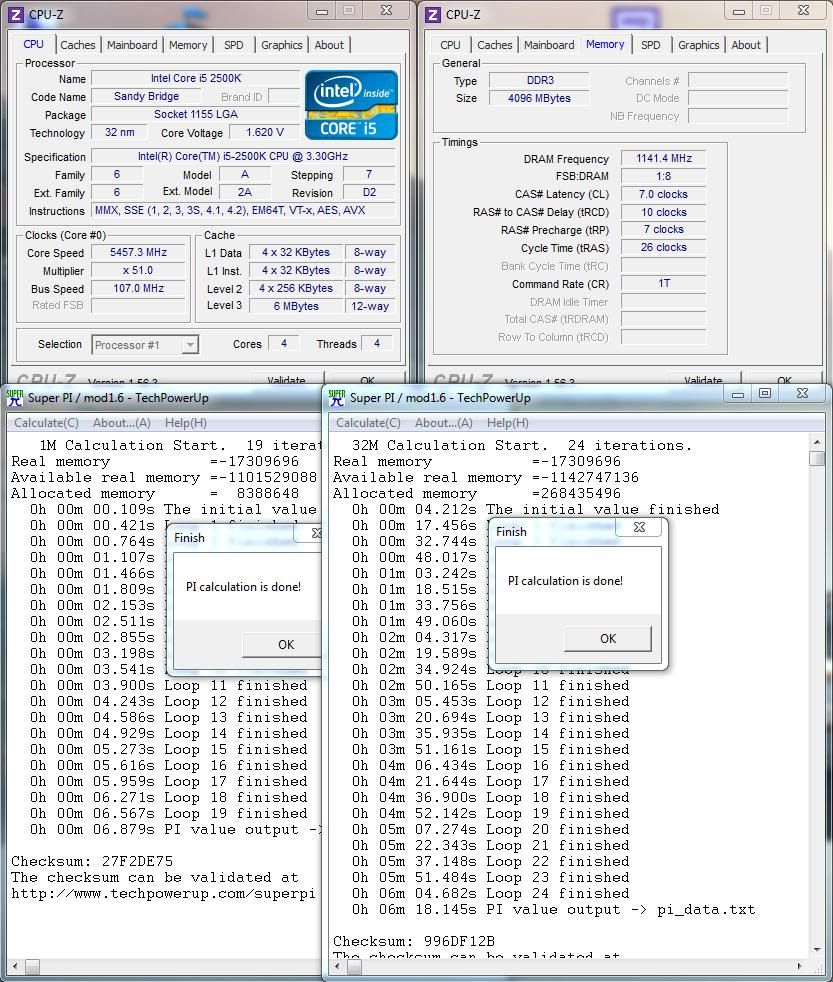Open About menu in 1M Super PI window
Image resolution: width=833 pixels, height=982 pixels.
[x=122, y=423]
